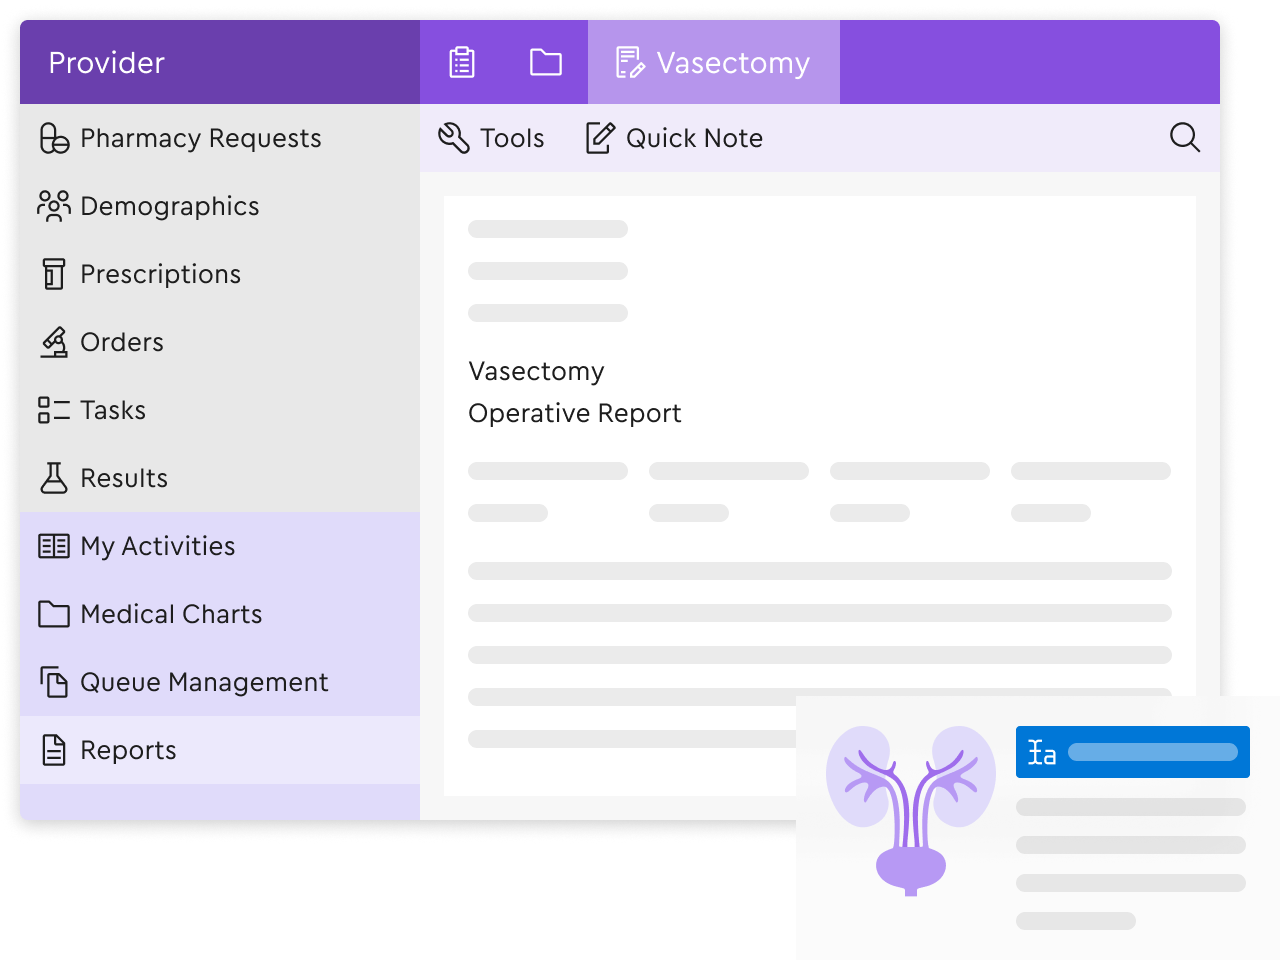Click the blue translate icon in the popup
The width and height of the screenshot is (1280, 960).
click(x=1041, y=751)
